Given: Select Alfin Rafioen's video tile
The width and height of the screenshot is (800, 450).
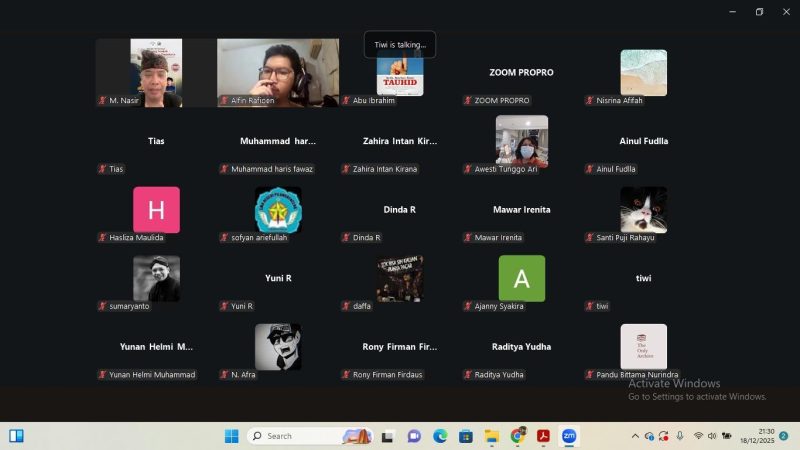Looking at the screenshot, I should 278,70.
